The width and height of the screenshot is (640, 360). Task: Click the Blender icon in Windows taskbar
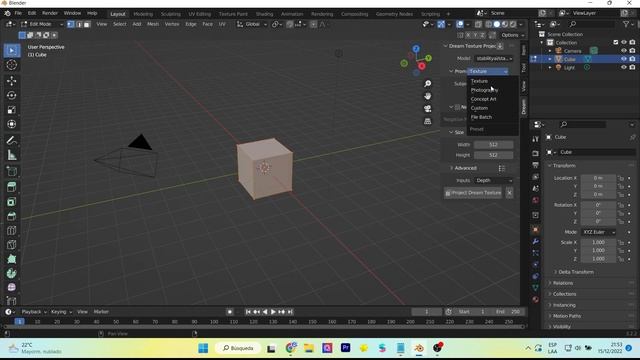[x=419, y=348]
